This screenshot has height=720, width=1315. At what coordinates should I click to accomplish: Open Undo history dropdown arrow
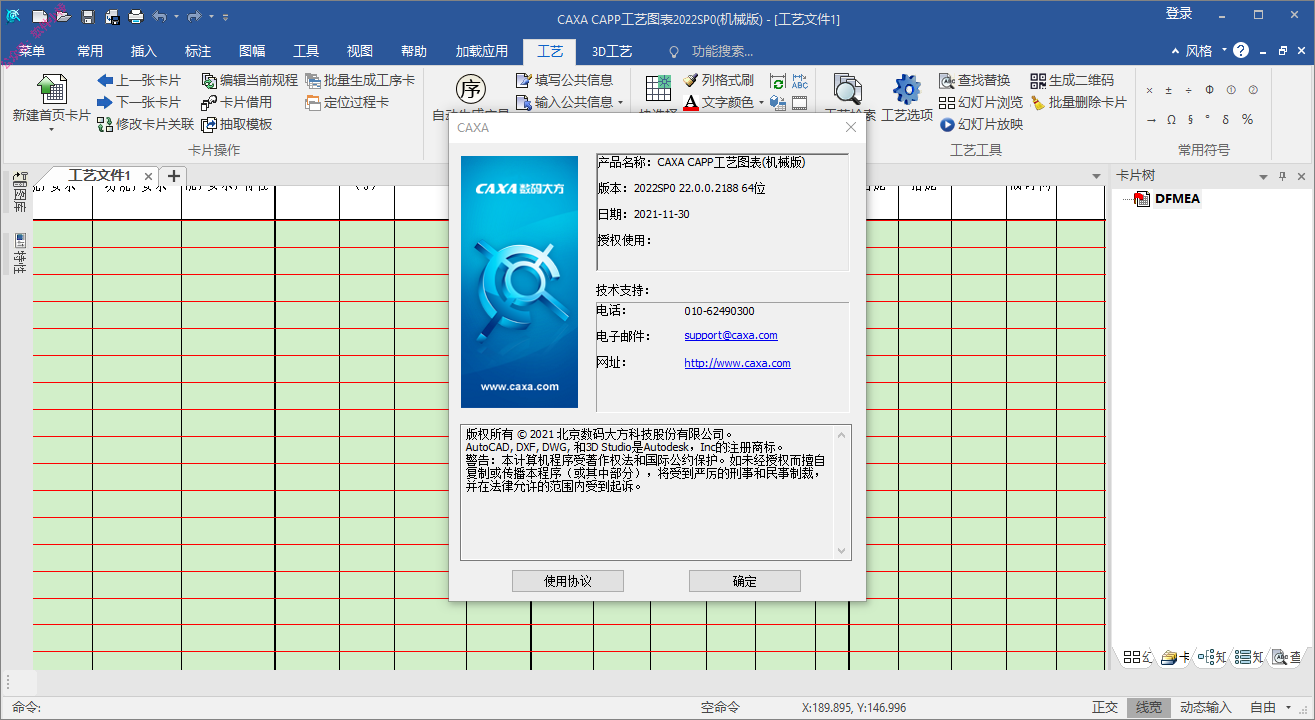pyautogui.click(x=177, y=16)
